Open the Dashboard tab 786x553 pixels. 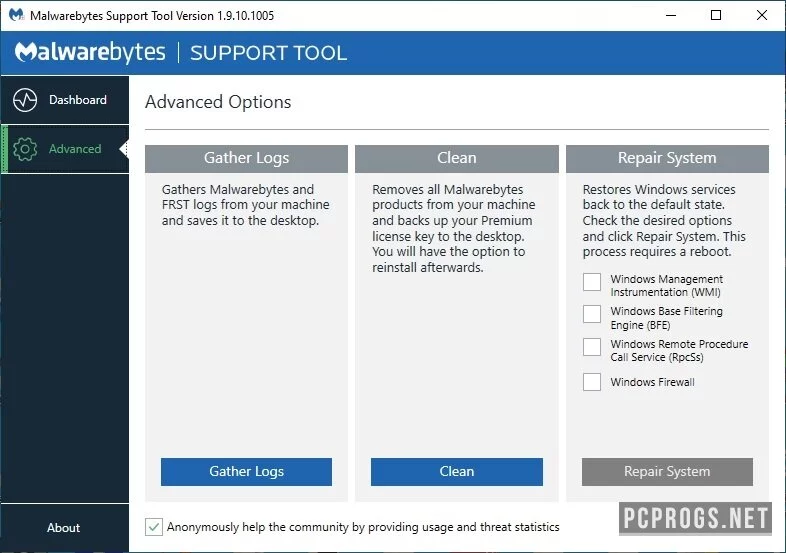(65, 100)
